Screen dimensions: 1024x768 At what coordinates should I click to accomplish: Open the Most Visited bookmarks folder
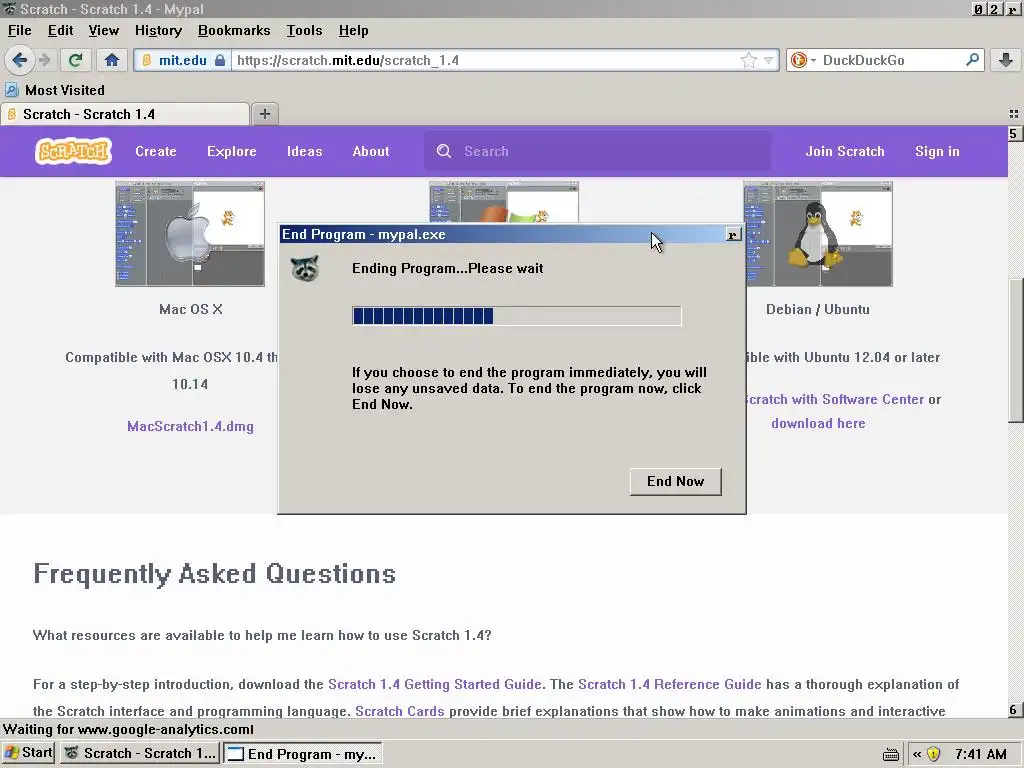click(x=55, y=90)
